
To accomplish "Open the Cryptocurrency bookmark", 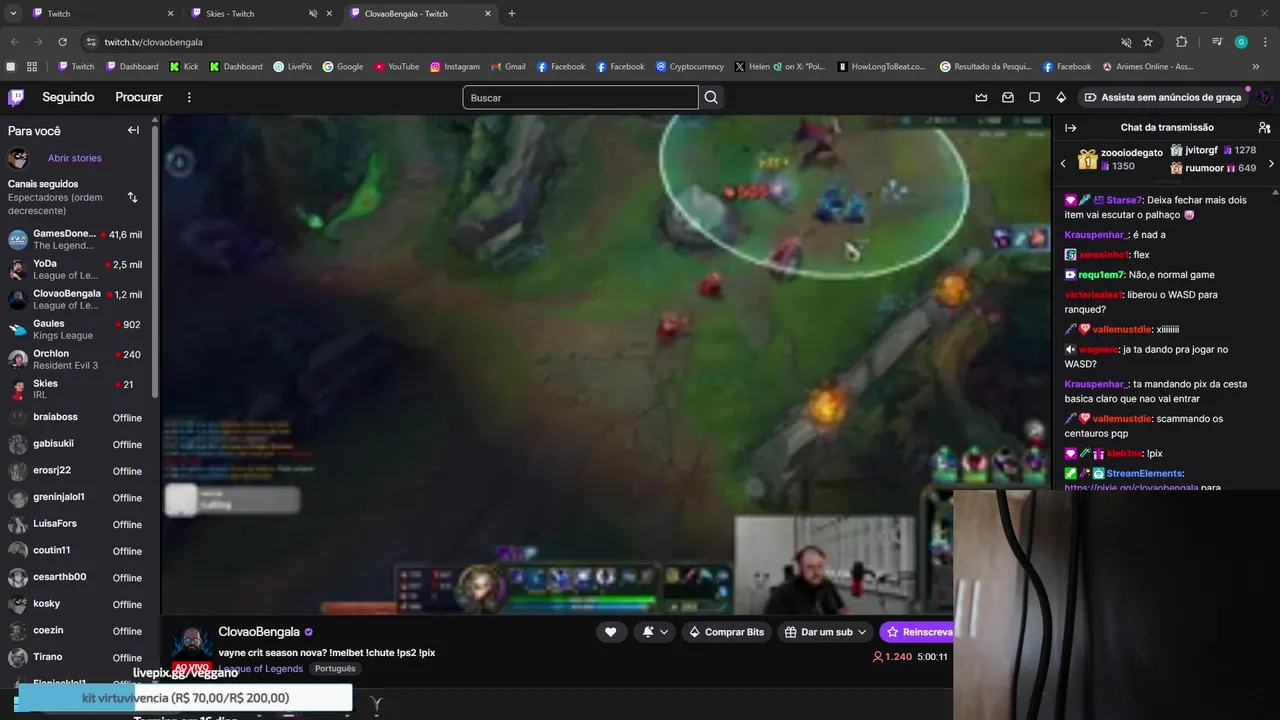I will 690,67.
